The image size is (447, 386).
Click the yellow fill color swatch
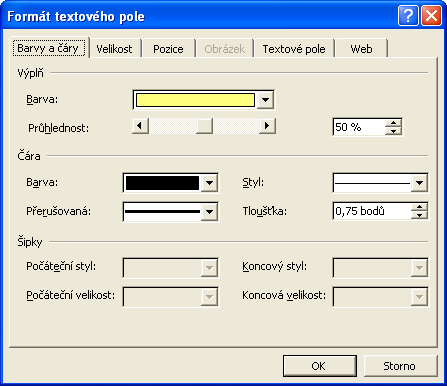click(x=195, y=100)
